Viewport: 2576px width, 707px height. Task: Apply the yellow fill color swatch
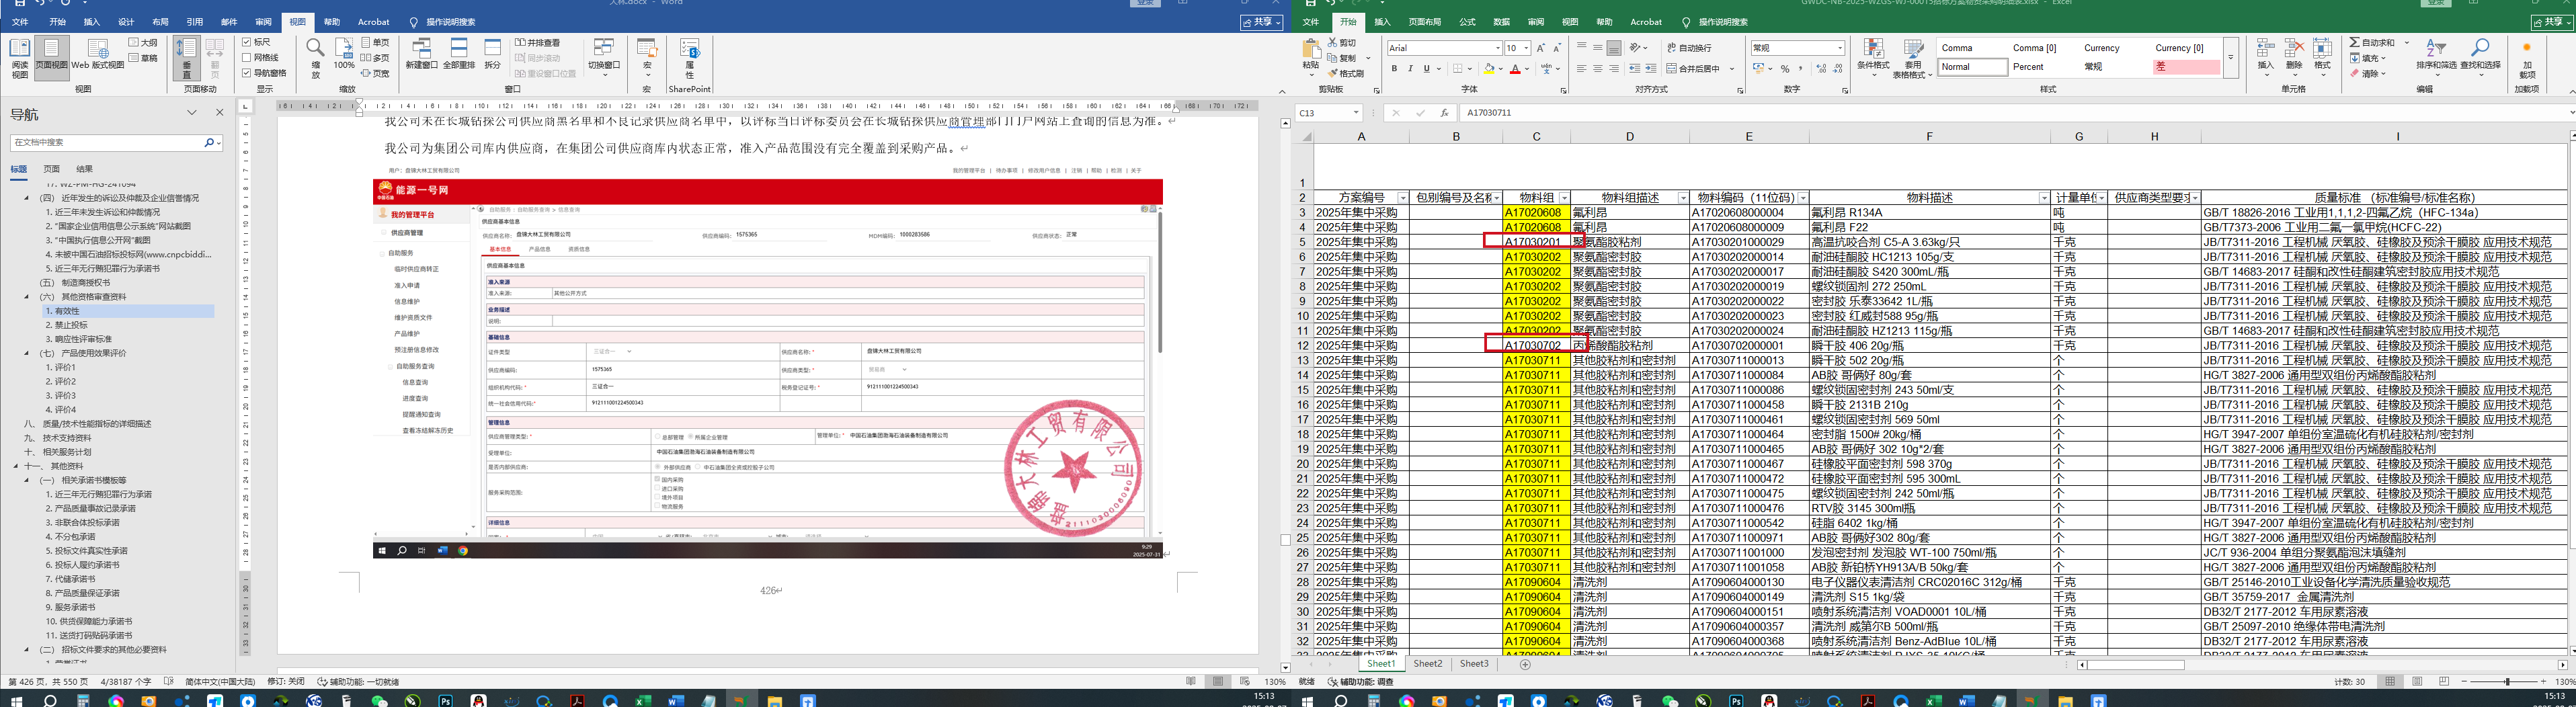pyautogui.click(x=1489, y=69)
